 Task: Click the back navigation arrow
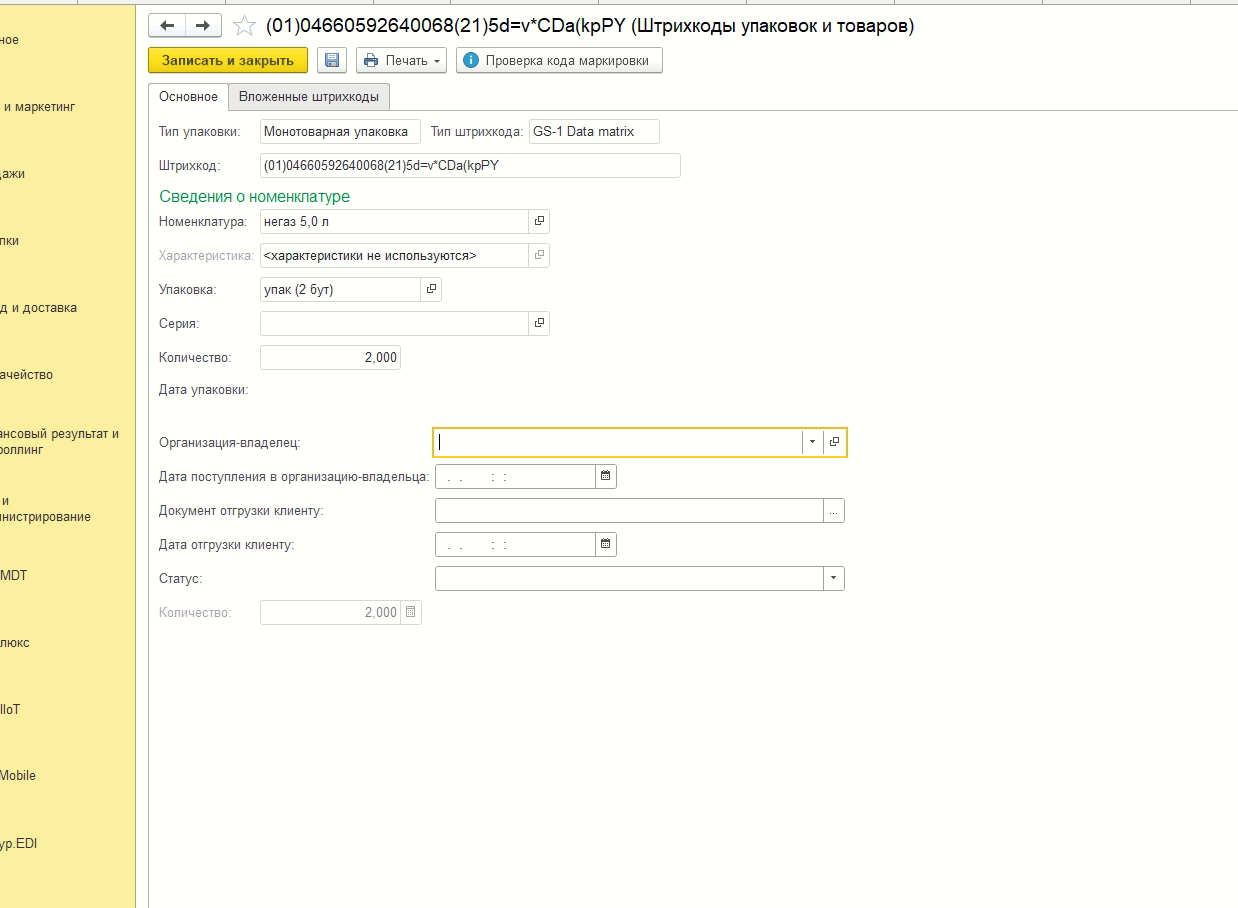click(x=167, y=26)
